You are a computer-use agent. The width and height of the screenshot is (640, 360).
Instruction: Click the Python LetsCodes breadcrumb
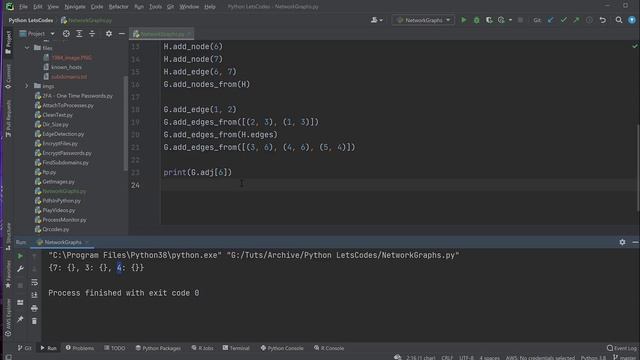(31, 20)
